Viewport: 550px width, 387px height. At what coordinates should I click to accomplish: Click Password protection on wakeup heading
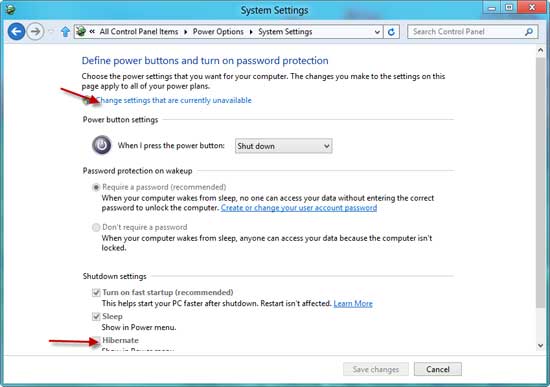(x=138, y=171)
